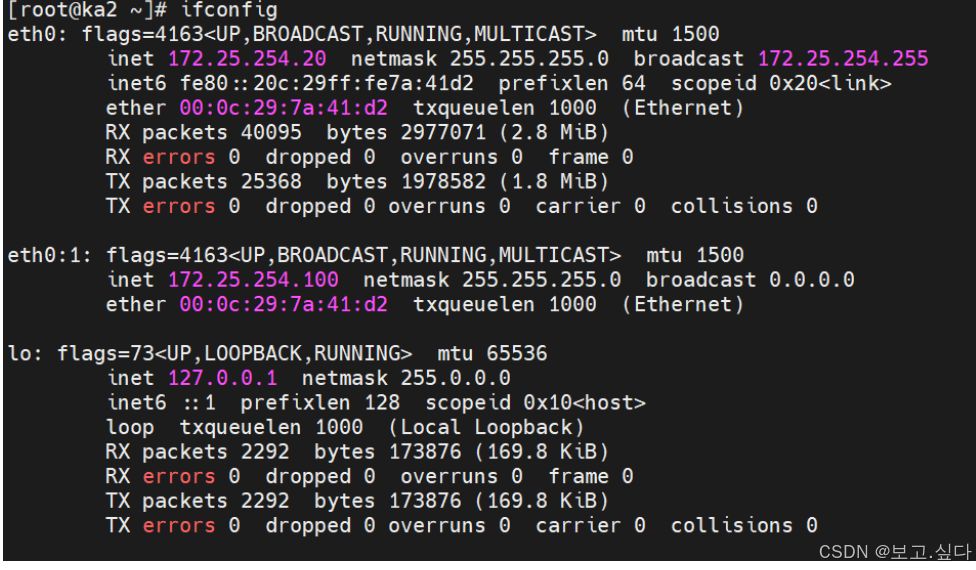Viewport: 976px width, 570px height.
Task: Click the 'prefixlen 128' value
Action: [x=321, y=403]
